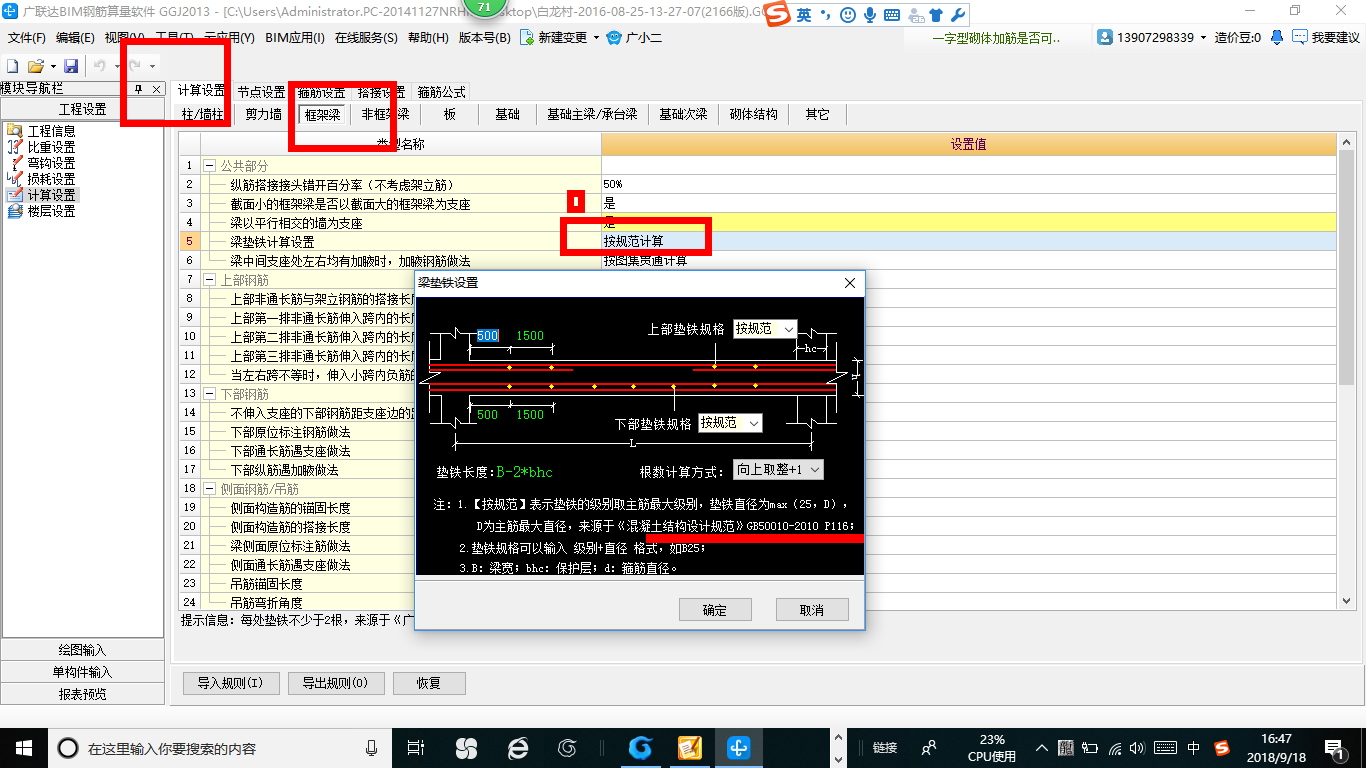Click the Sogou wrench settings icon
Viewport: 1366px width, 768px height.
coord(957,15)
